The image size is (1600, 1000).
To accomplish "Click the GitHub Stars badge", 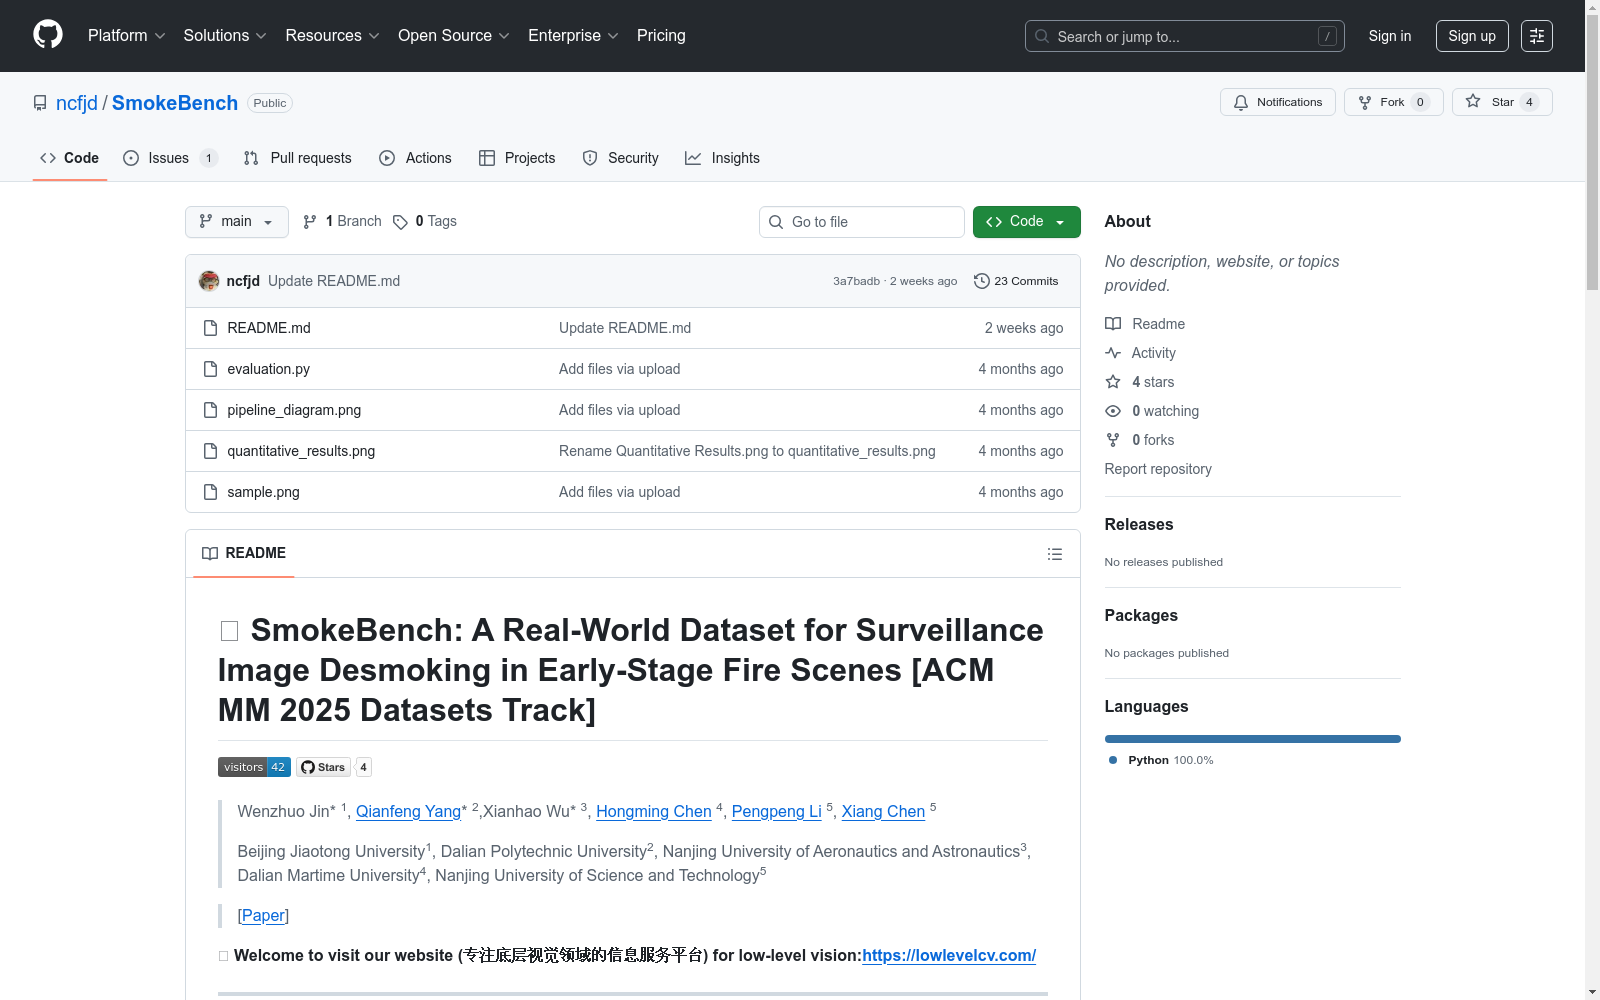I will [x=334, y=767].
